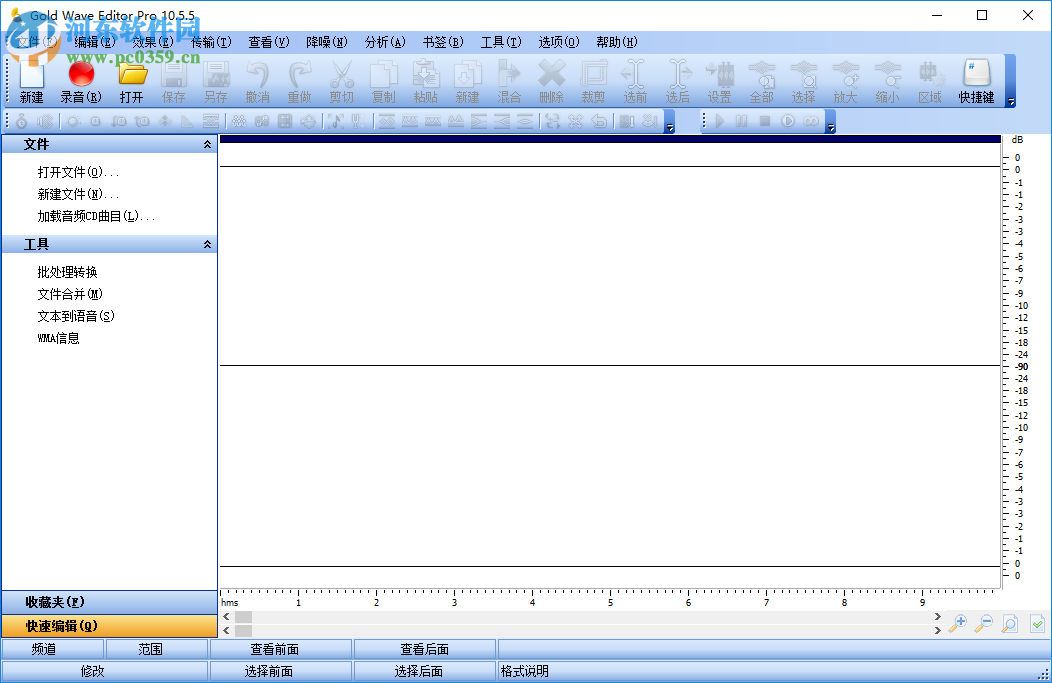The width and height of the screenshot is (1052, 683).
Task: Click the zoom-out magnifier near bottom right
Action: (983, 623)
